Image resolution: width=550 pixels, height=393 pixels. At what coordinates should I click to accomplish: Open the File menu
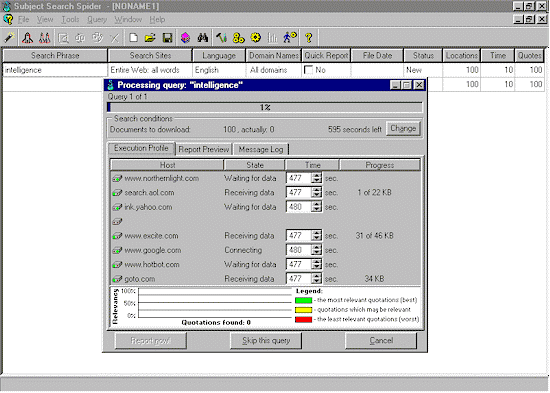(24, 20)
